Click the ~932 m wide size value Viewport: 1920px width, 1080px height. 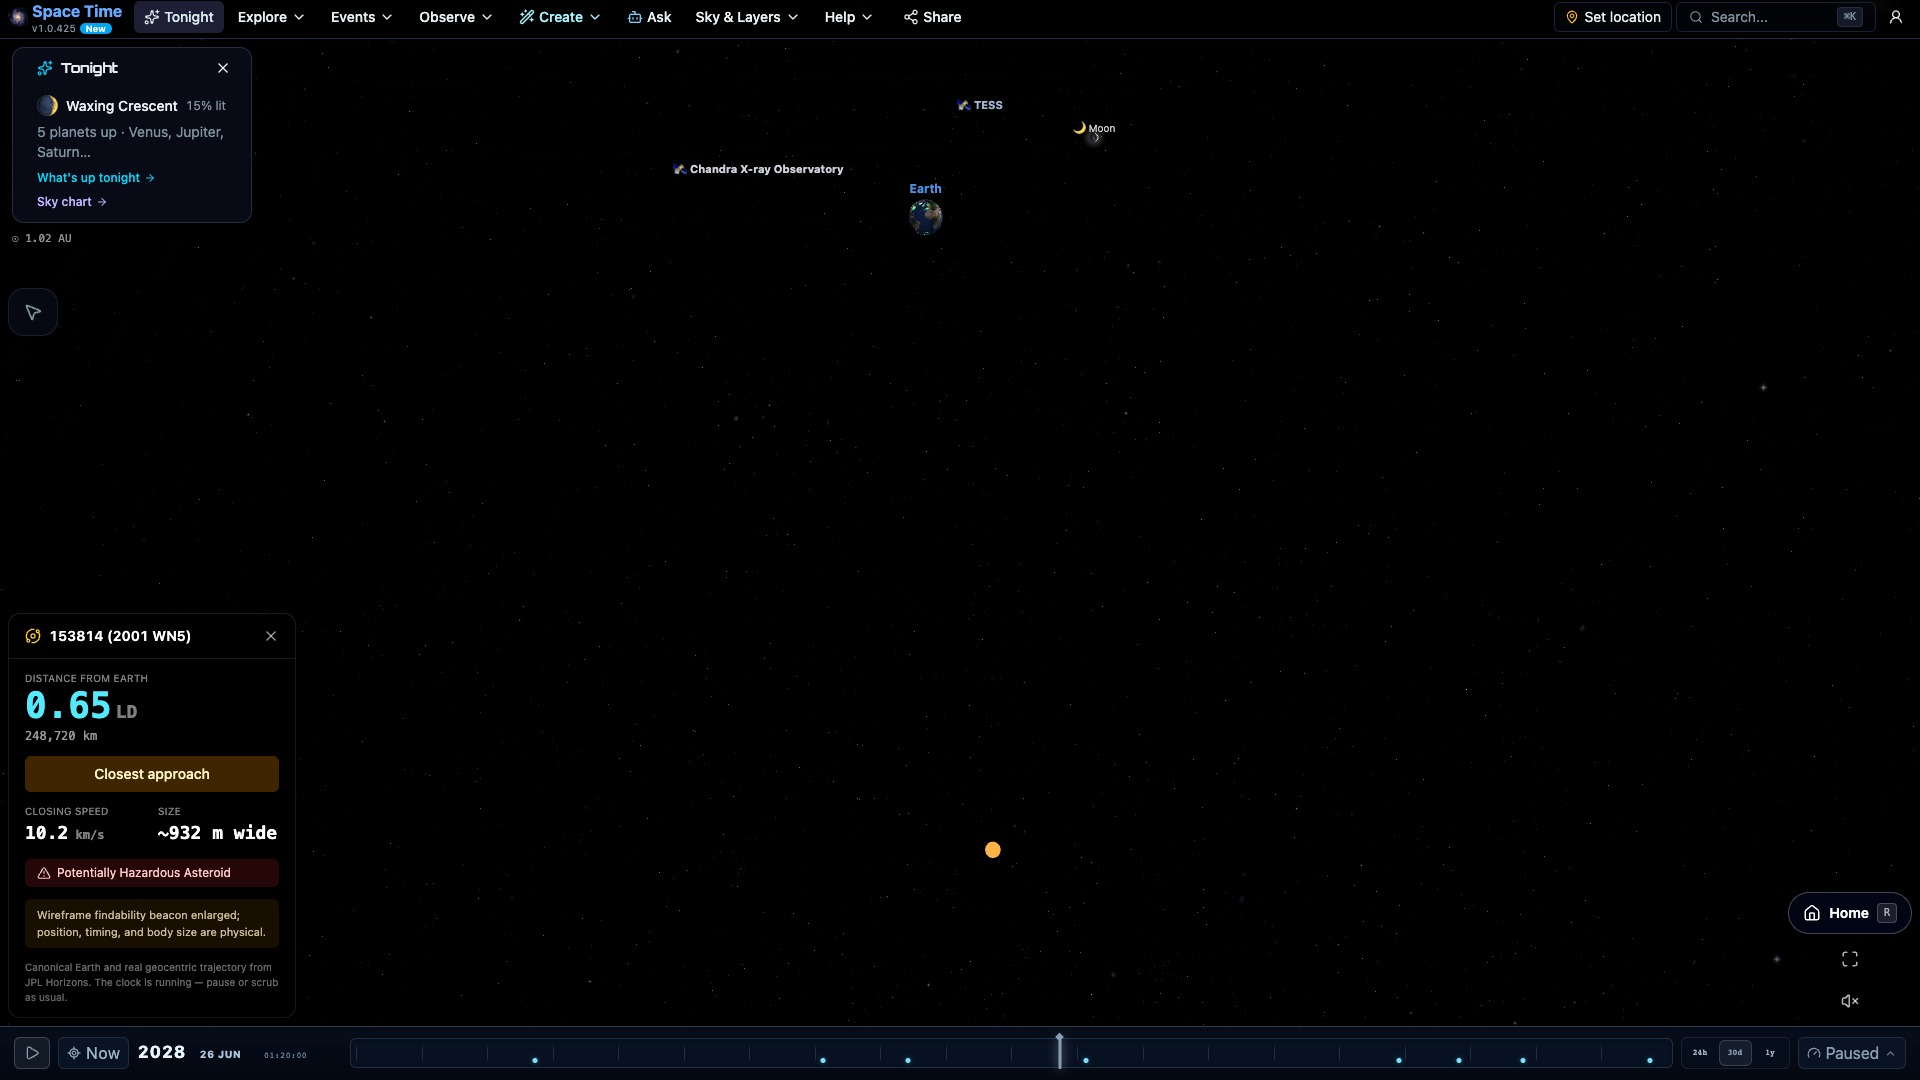pos(217,833)
